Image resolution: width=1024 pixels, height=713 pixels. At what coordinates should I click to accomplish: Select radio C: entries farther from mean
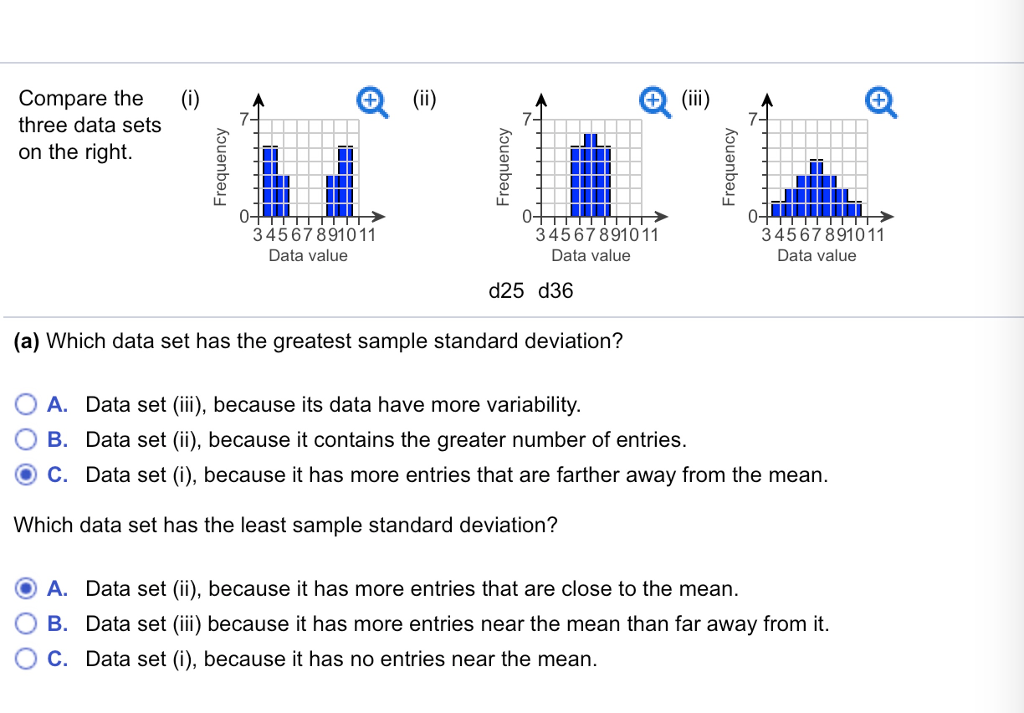point(27,475)
